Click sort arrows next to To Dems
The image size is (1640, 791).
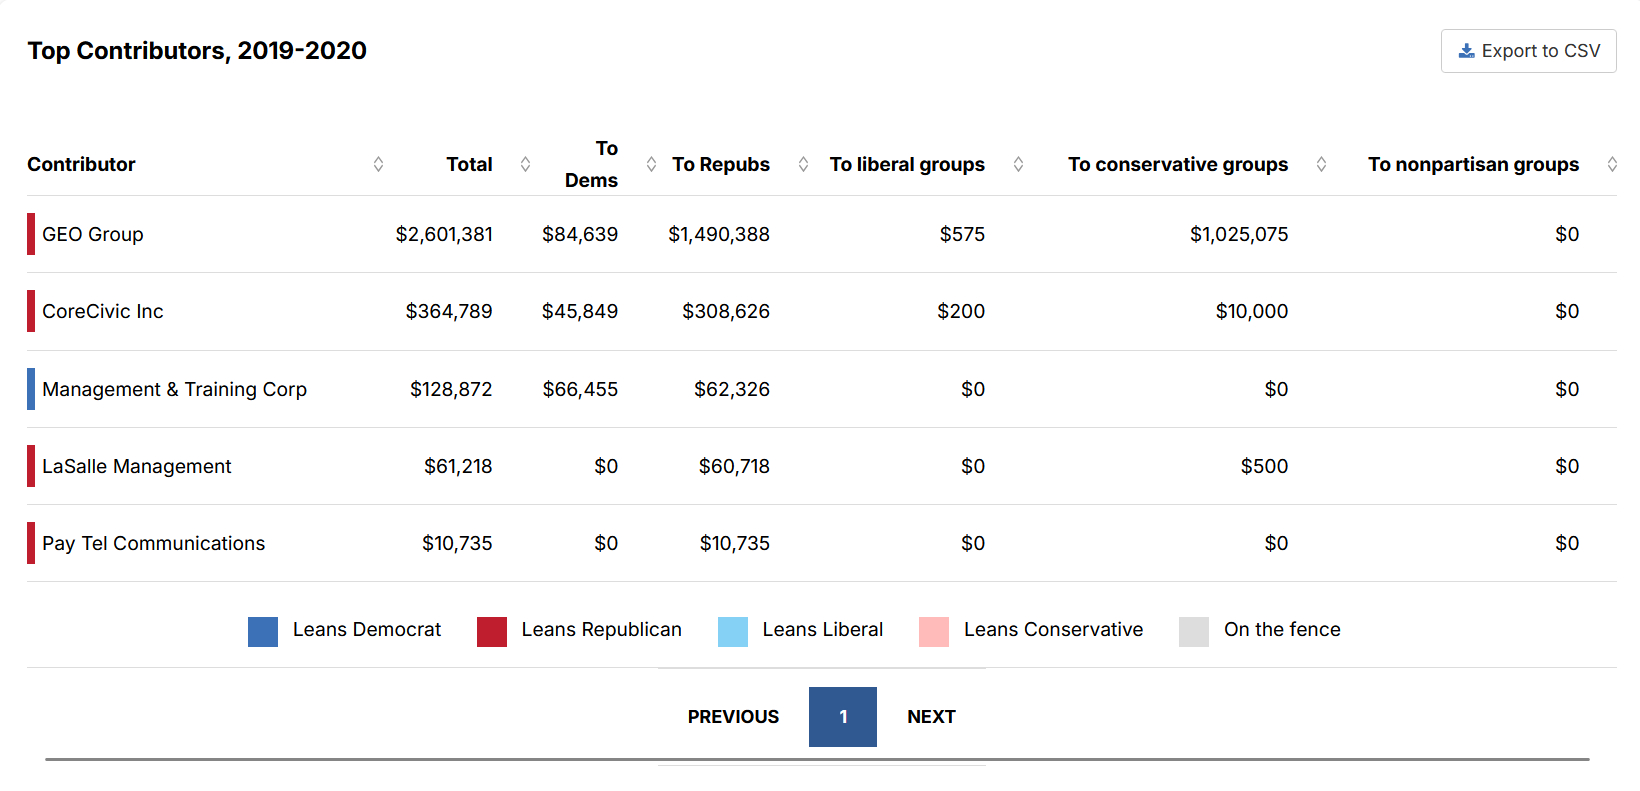(651, 164)
